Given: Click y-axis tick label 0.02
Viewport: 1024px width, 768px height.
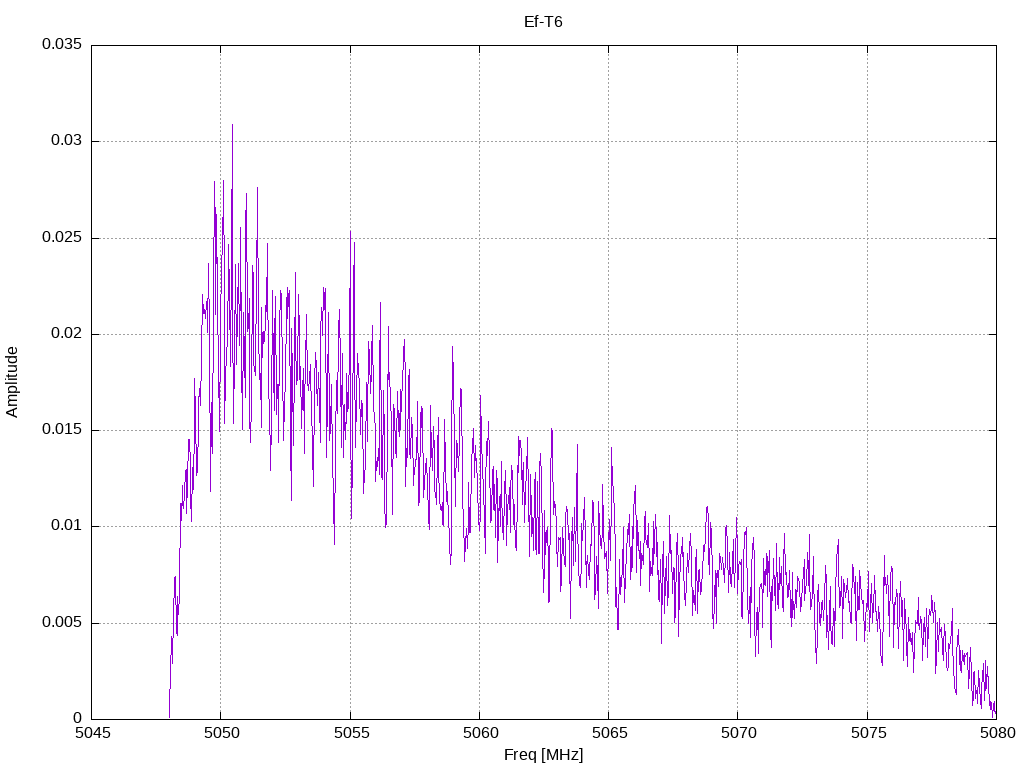Looking at the screenshot, I should [x=67, y=333].
